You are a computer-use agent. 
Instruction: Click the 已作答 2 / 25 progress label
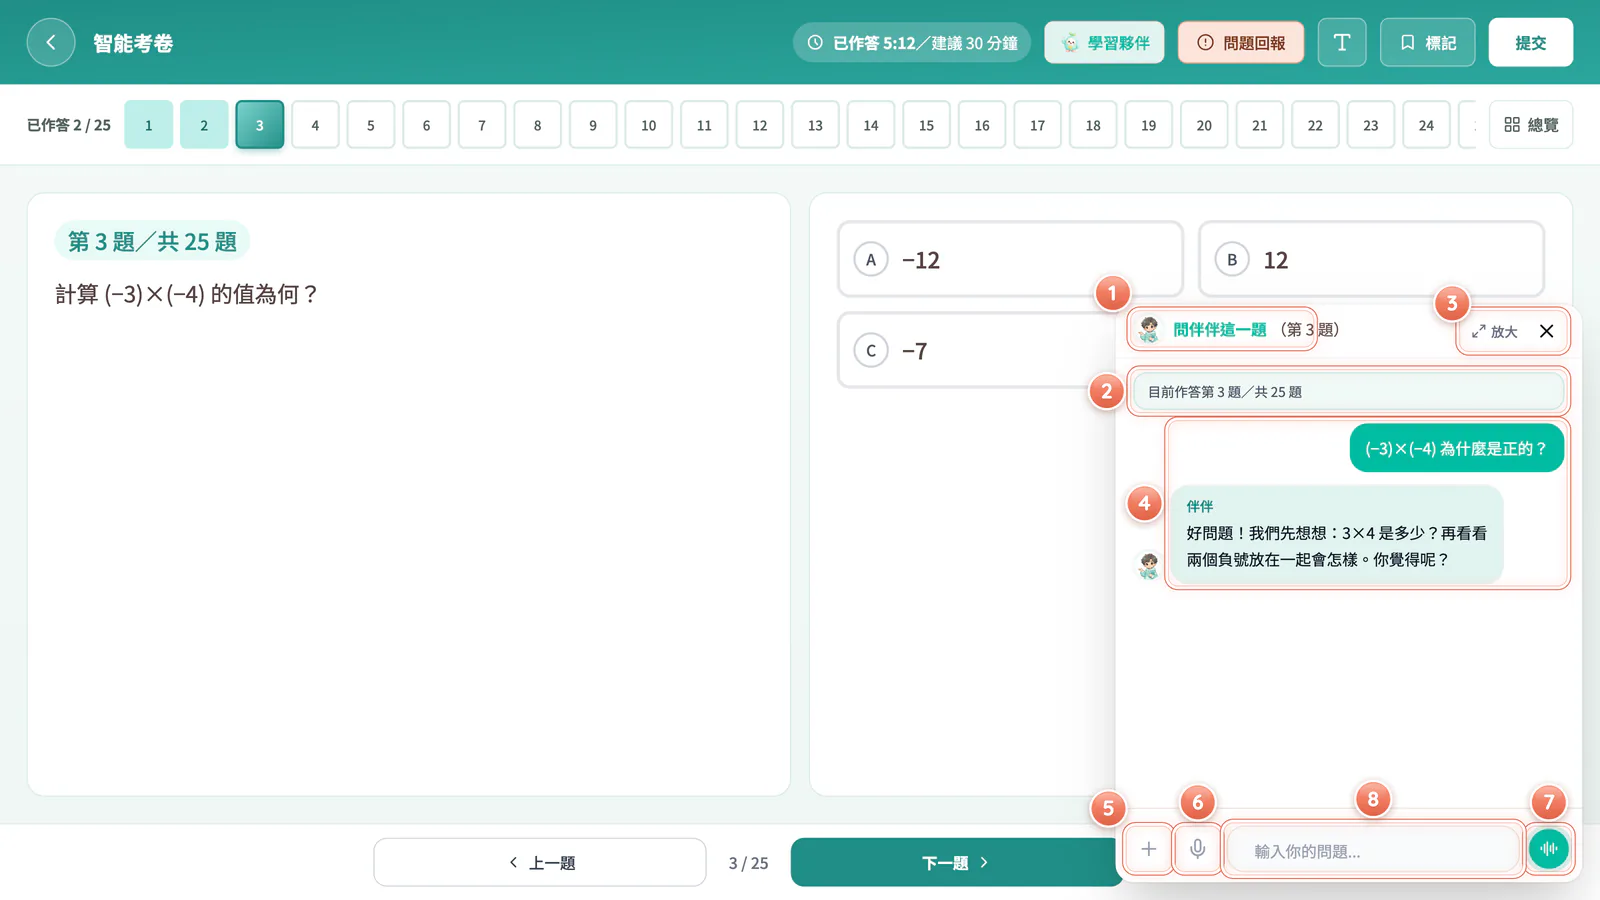[x=69, y=125]
